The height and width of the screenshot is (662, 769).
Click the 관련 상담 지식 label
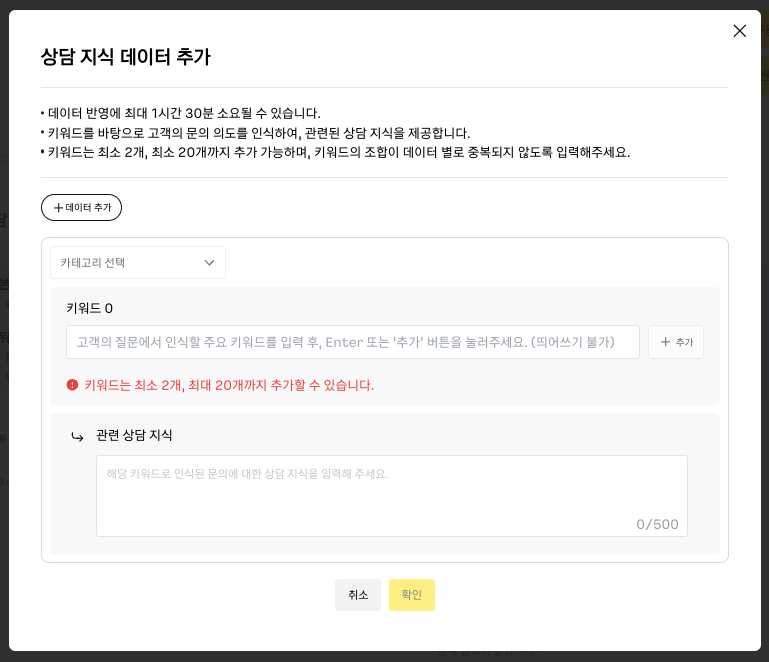click(134, 435)
